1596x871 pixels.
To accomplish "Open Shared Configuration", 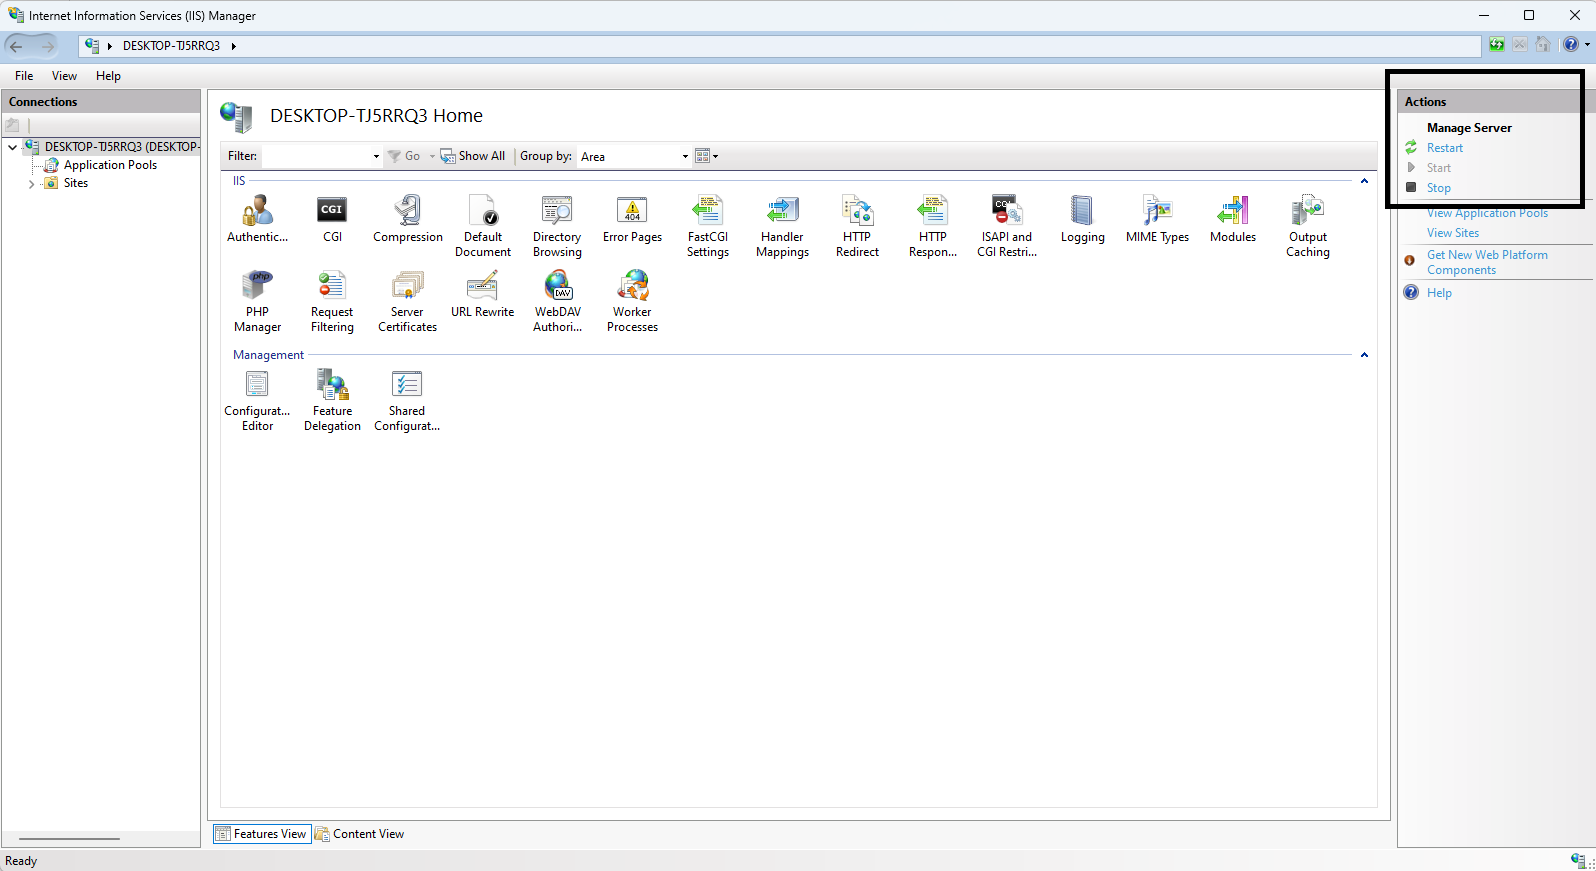I will coord(407,400).
